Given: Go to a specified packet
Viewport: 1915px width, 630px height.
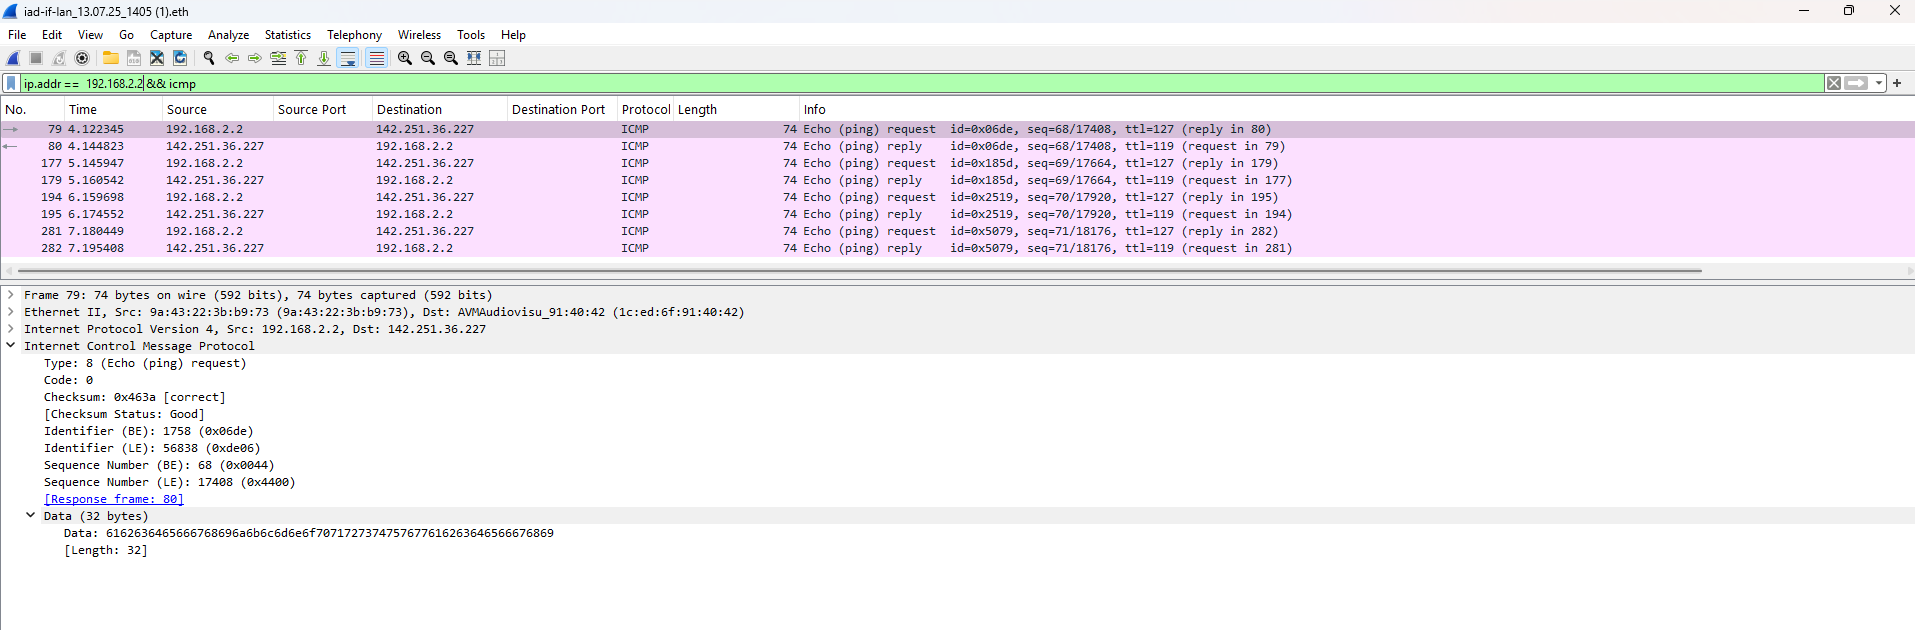Looking at the screenshot, I should [x=278, y=58].
